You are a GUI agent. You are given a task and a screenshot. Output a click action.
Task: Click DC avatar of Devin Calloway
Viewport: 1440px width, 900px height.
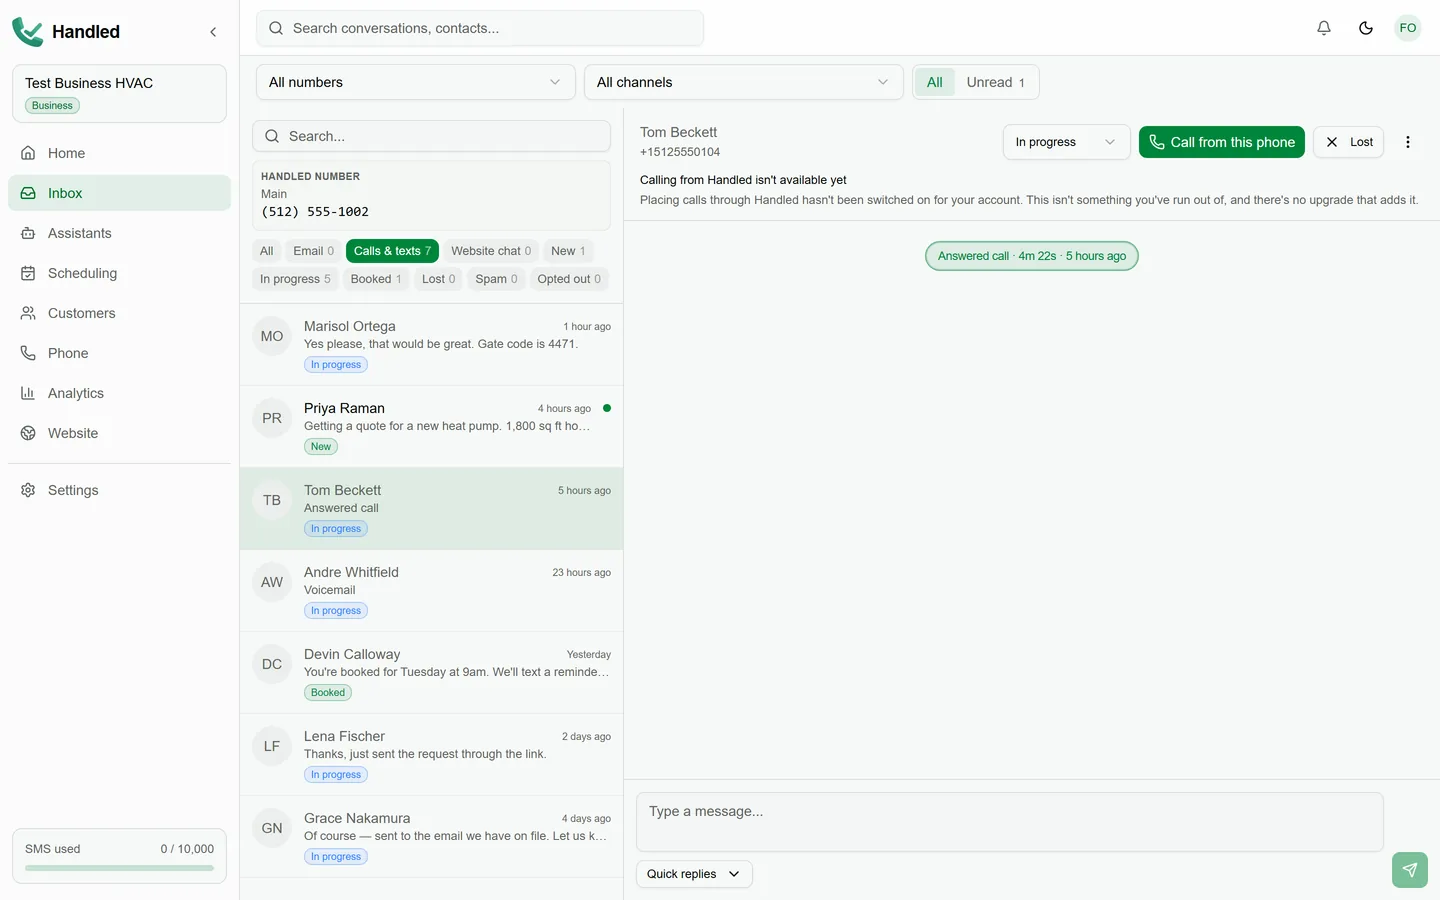[x=272, y=664]
